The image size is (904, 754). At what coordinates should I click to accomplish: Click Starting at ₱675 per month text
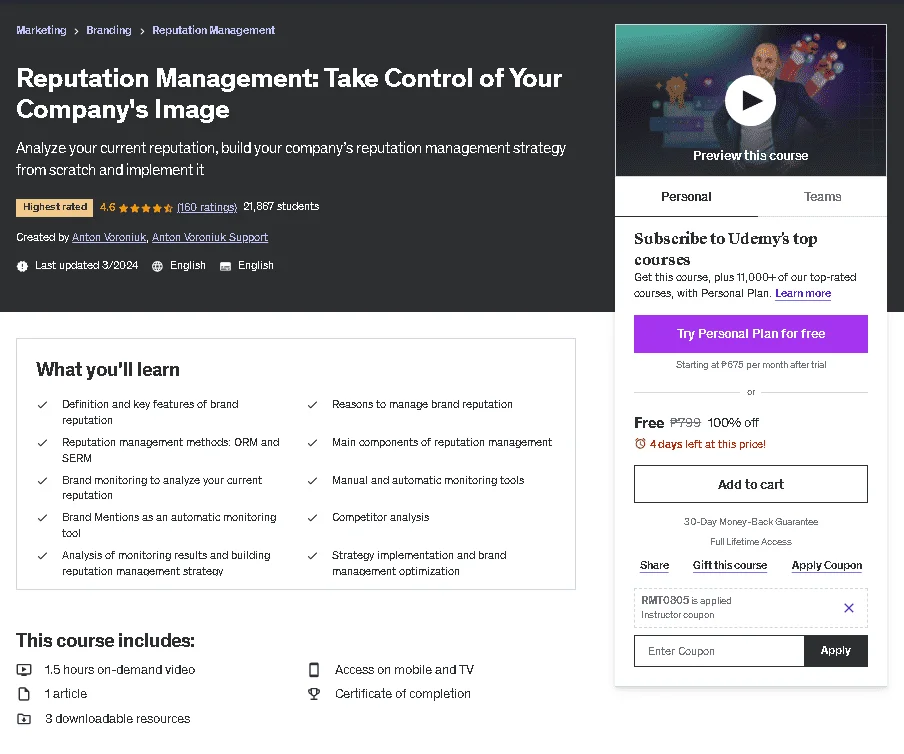click(751, 365)
